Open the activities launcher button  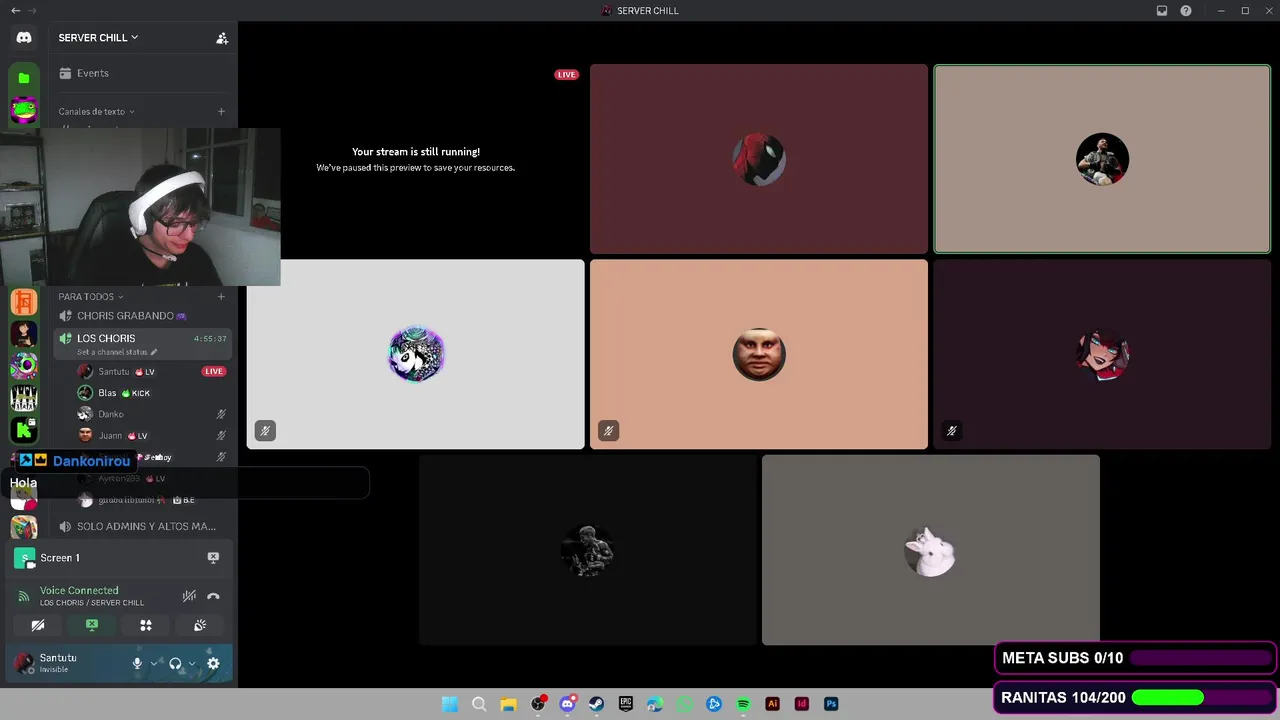(x=146, y=625)
